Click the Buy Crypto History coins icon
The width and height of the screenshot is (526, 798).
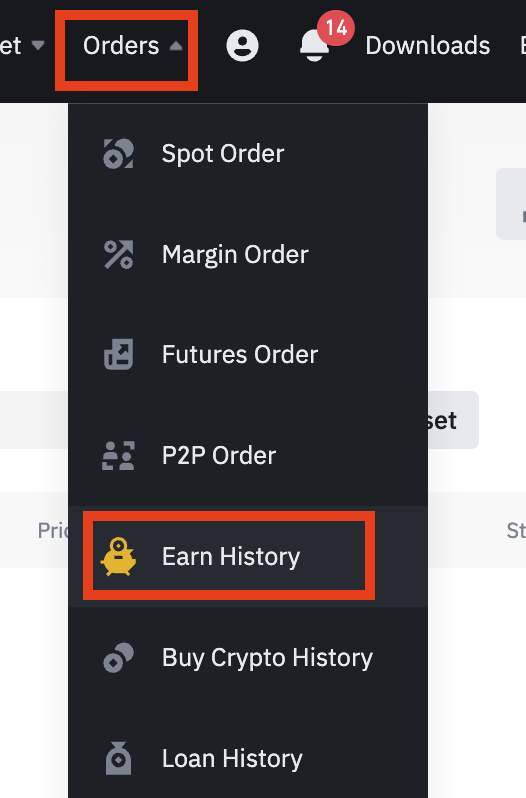pyautogui.click(x=119, y=658)
